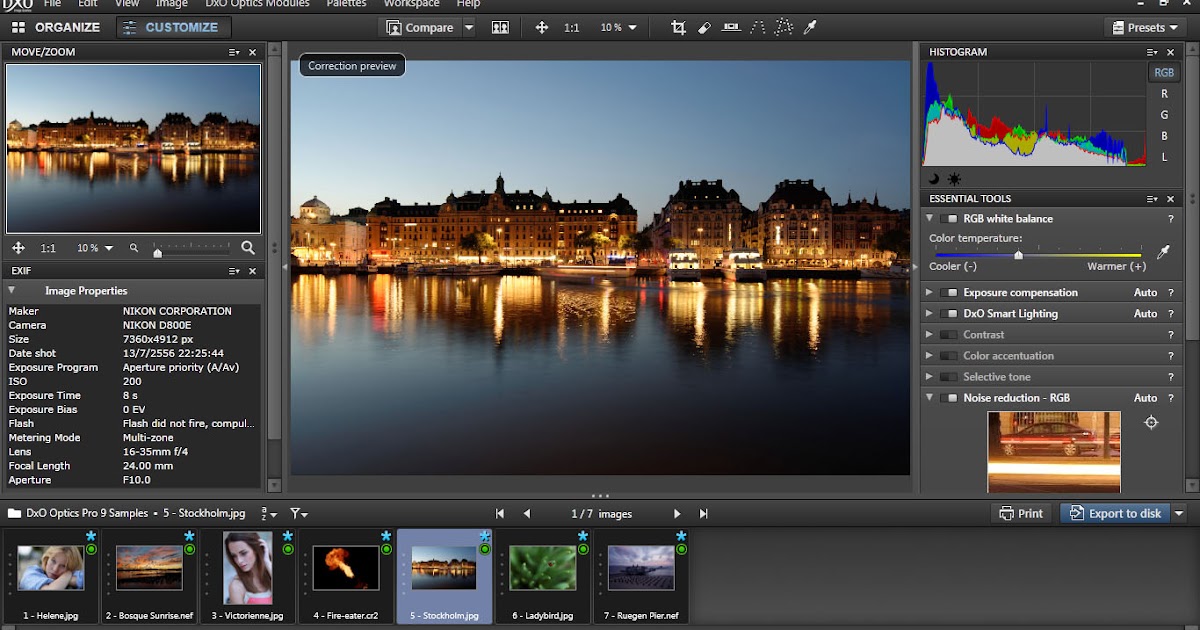The image size is (1200, 630).
Task: Select the Dust removal tool
Action: tap(704, 28)
